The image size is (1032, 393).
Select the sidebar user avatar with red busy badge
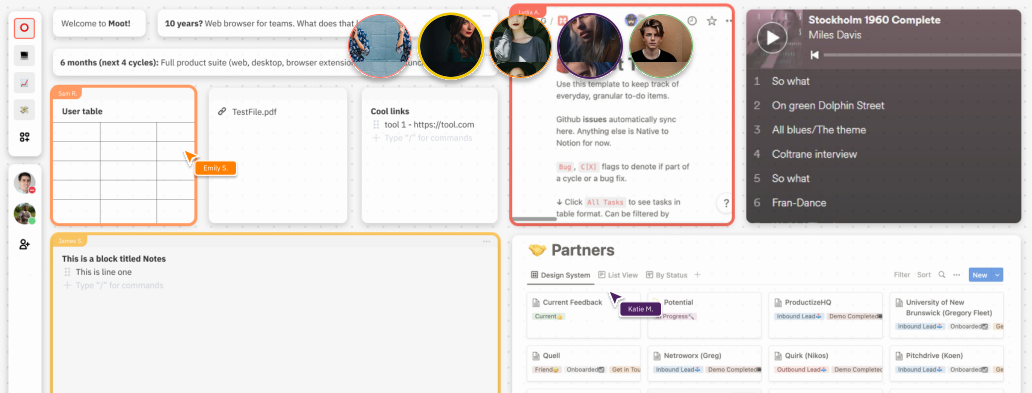(24, 183)
